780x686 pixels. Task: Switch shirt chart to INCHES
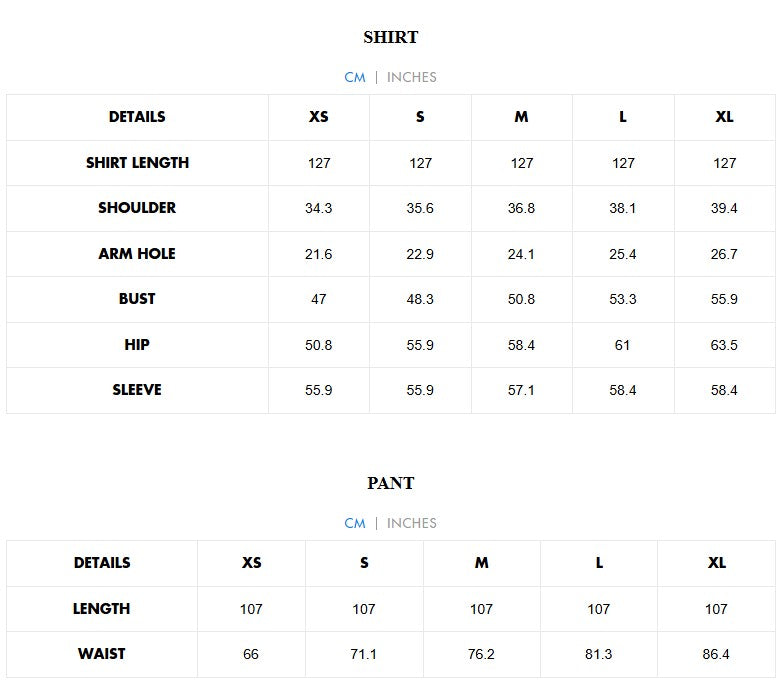pyautogui.click(x=411, y=77)
